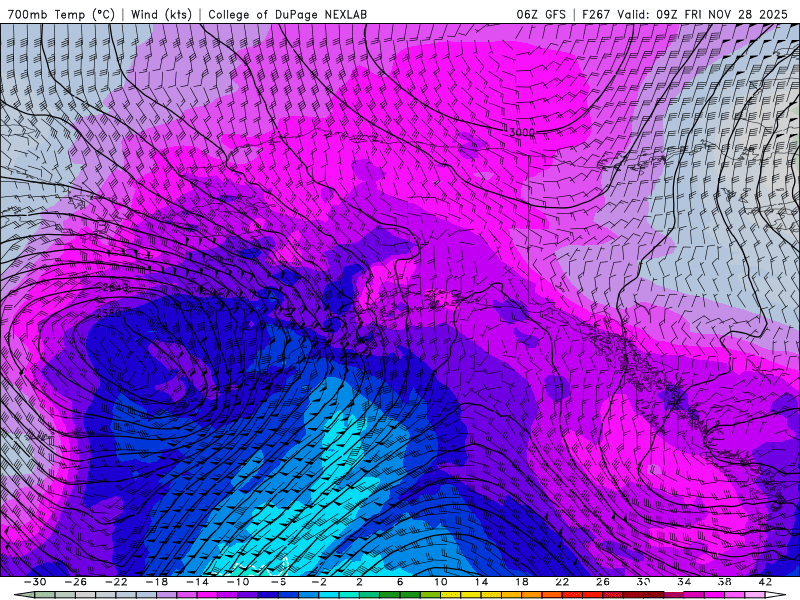Click the 26 colorbar scale value

[x=603, y=582]
